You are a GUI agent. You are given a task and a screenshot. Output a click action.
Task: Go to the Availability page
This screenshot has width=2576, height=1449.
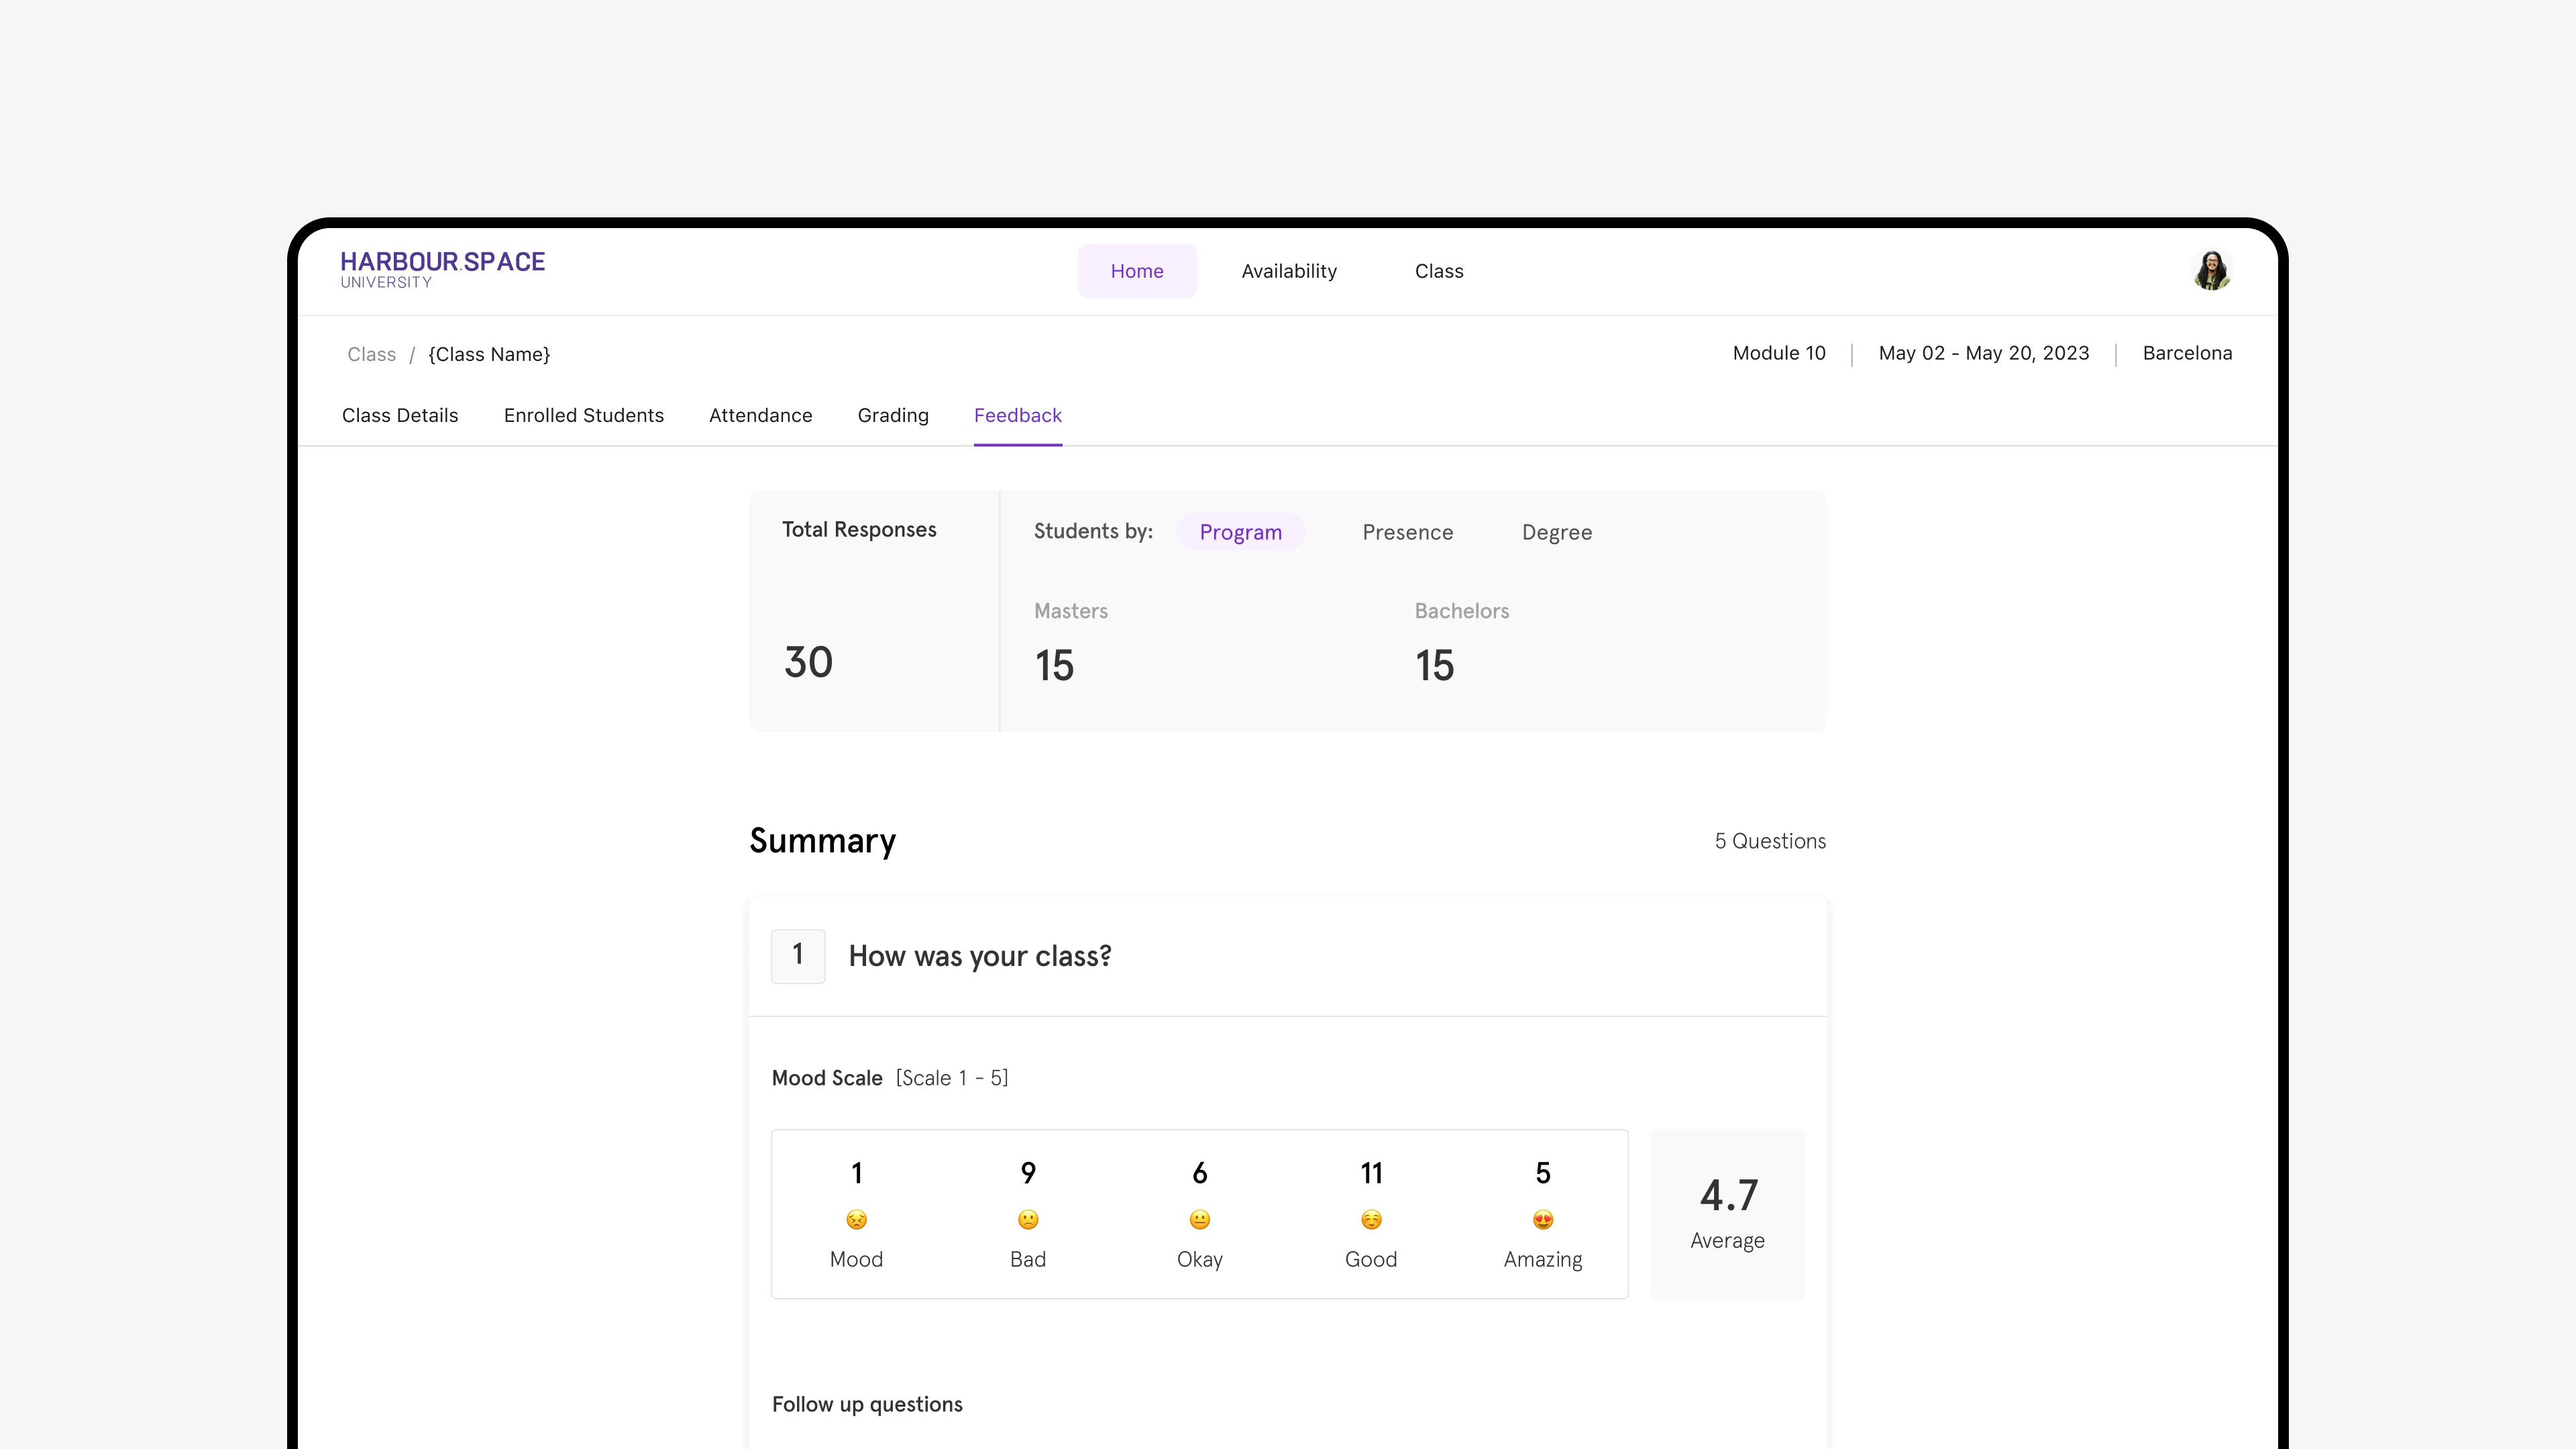coord(1288,271)
